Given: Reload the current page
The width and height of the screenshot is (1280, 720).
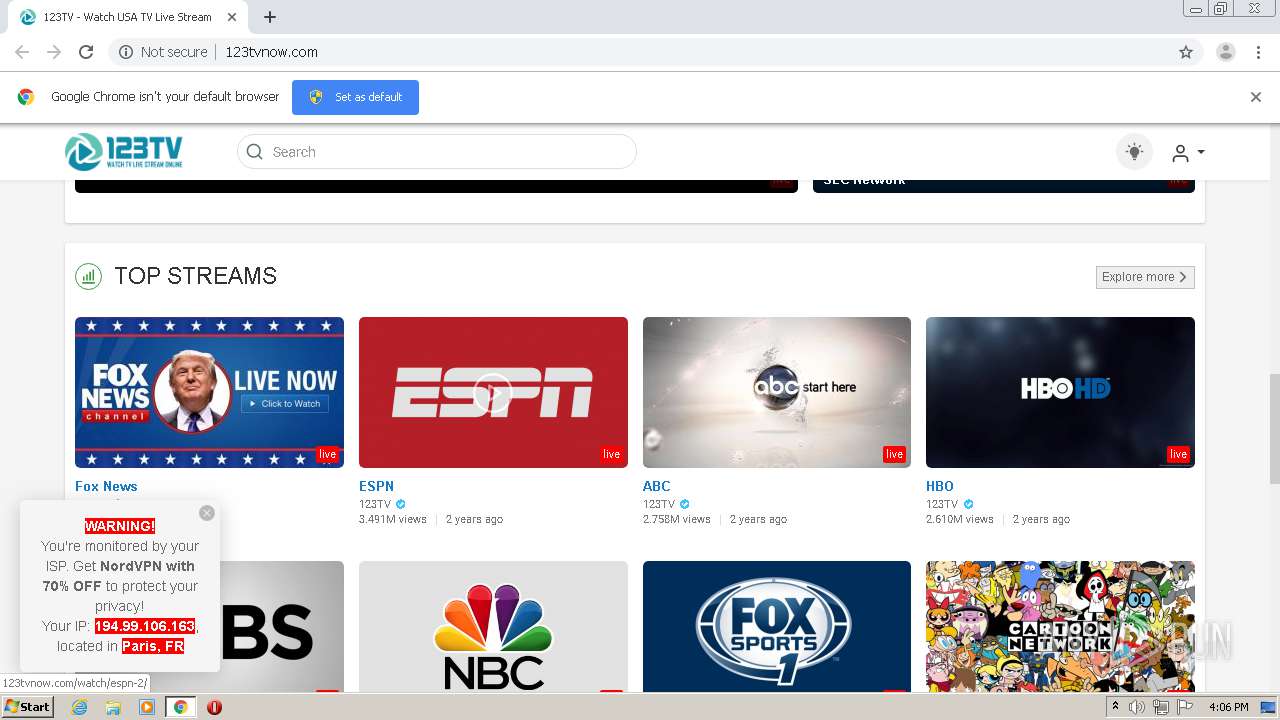Looking at the screenshot, I should 86,52.
